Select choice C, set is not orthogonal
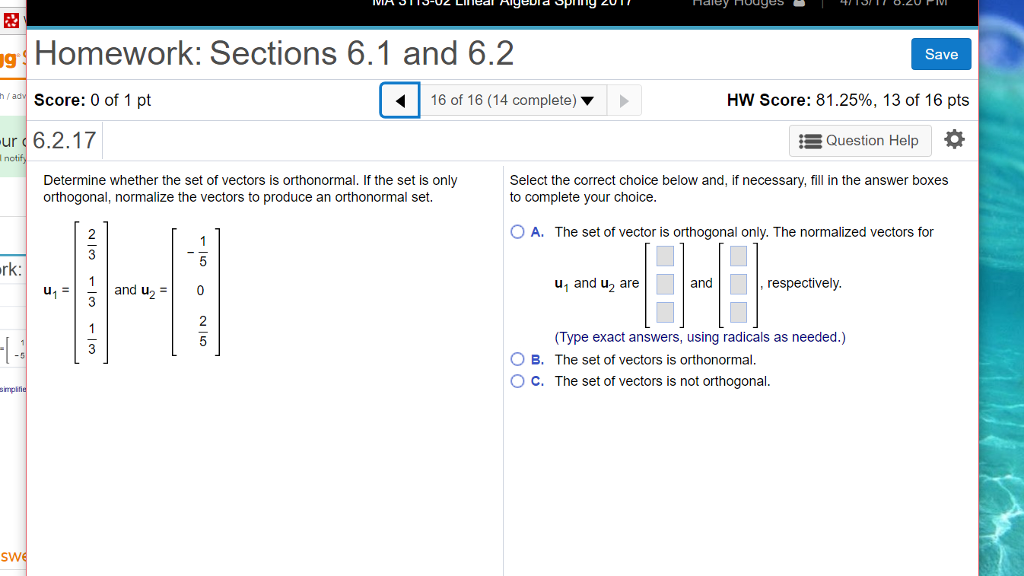The image size is (1024, 576). point(518,380)
